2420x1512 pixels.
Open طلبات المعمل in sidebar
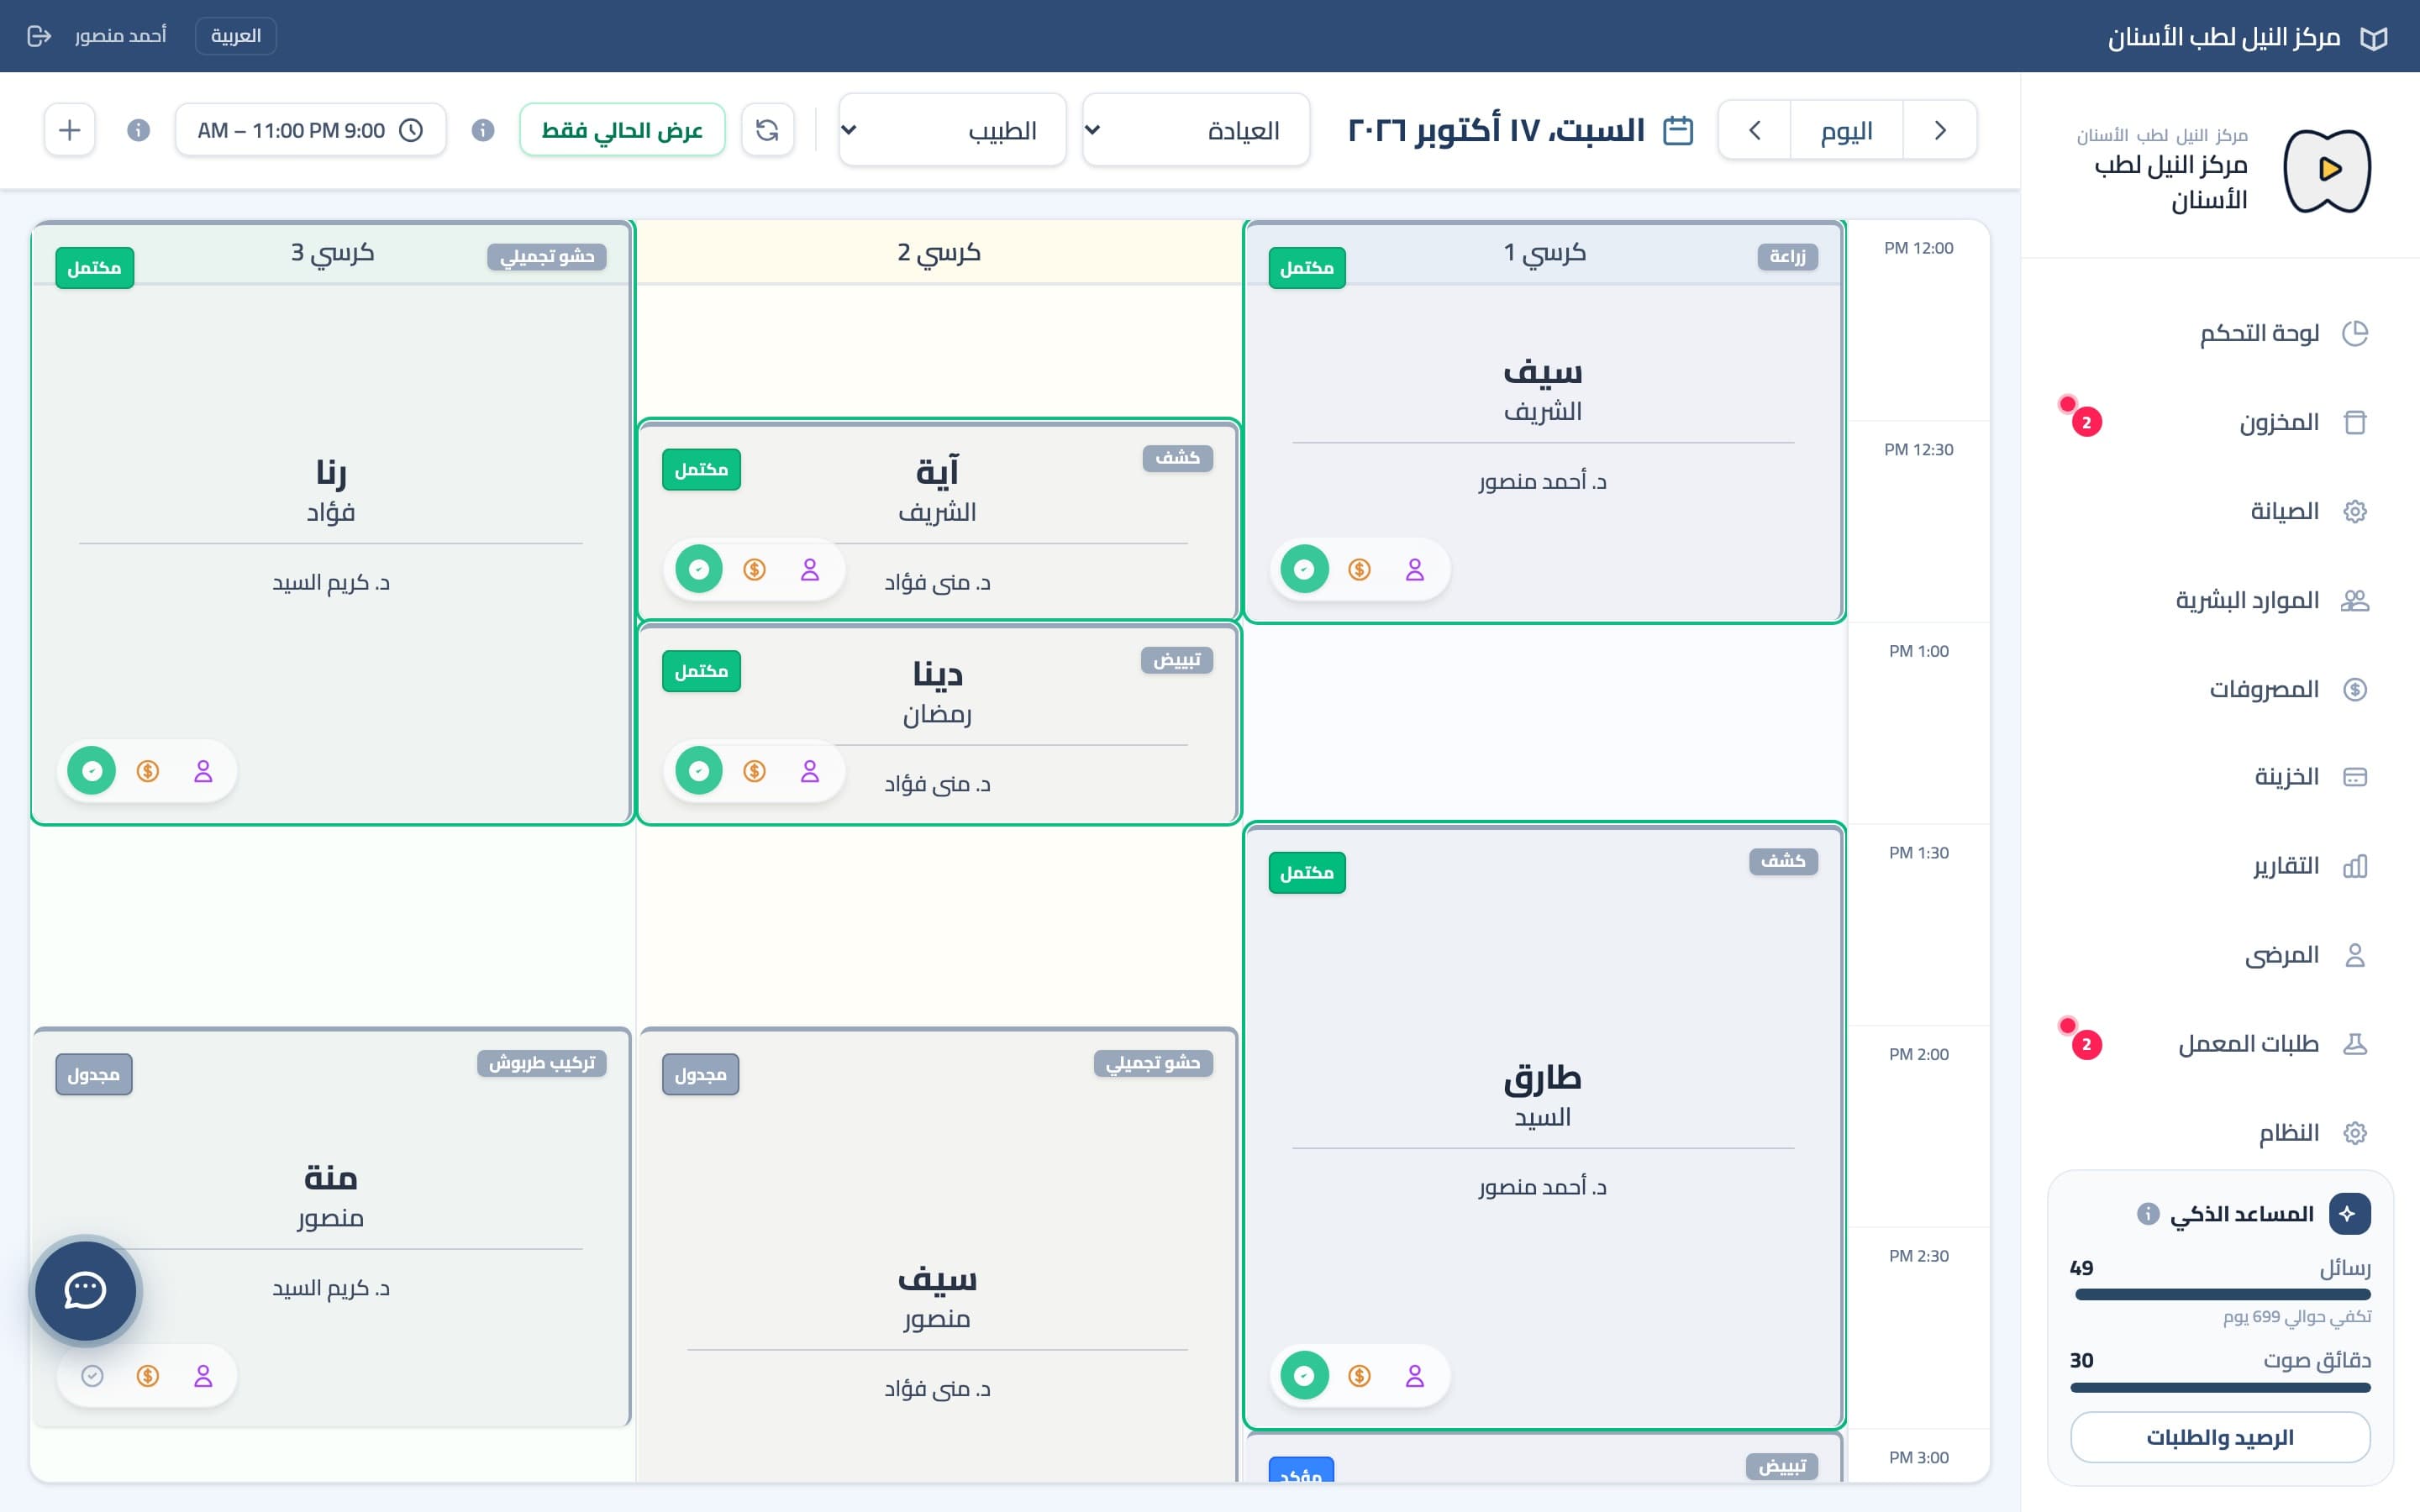click(x=2220, y=1044)
